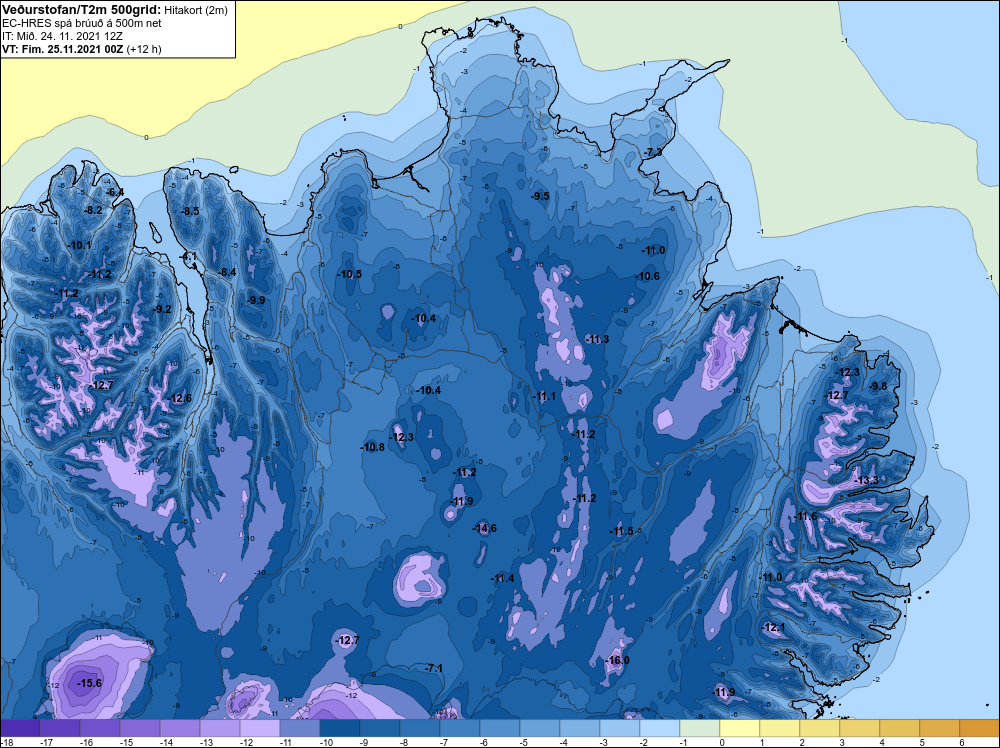
Task: Click the legend scale label '-8'
Action: [x=404, y=742]
